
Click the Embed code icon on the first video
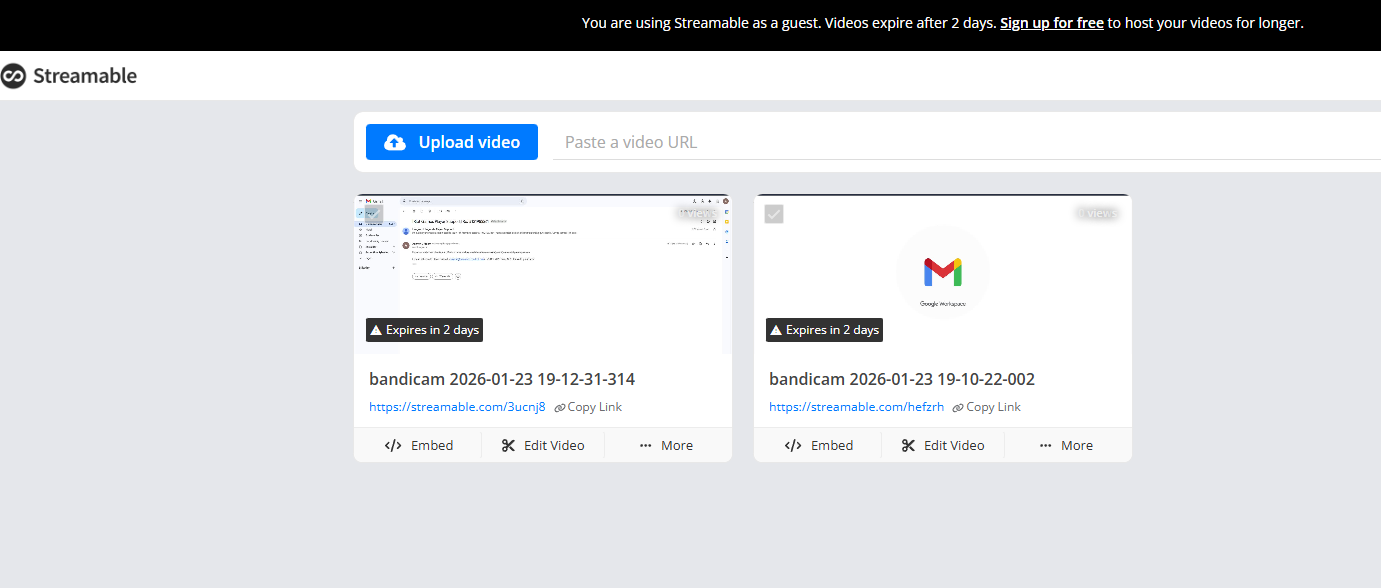[x=393, y=445]
